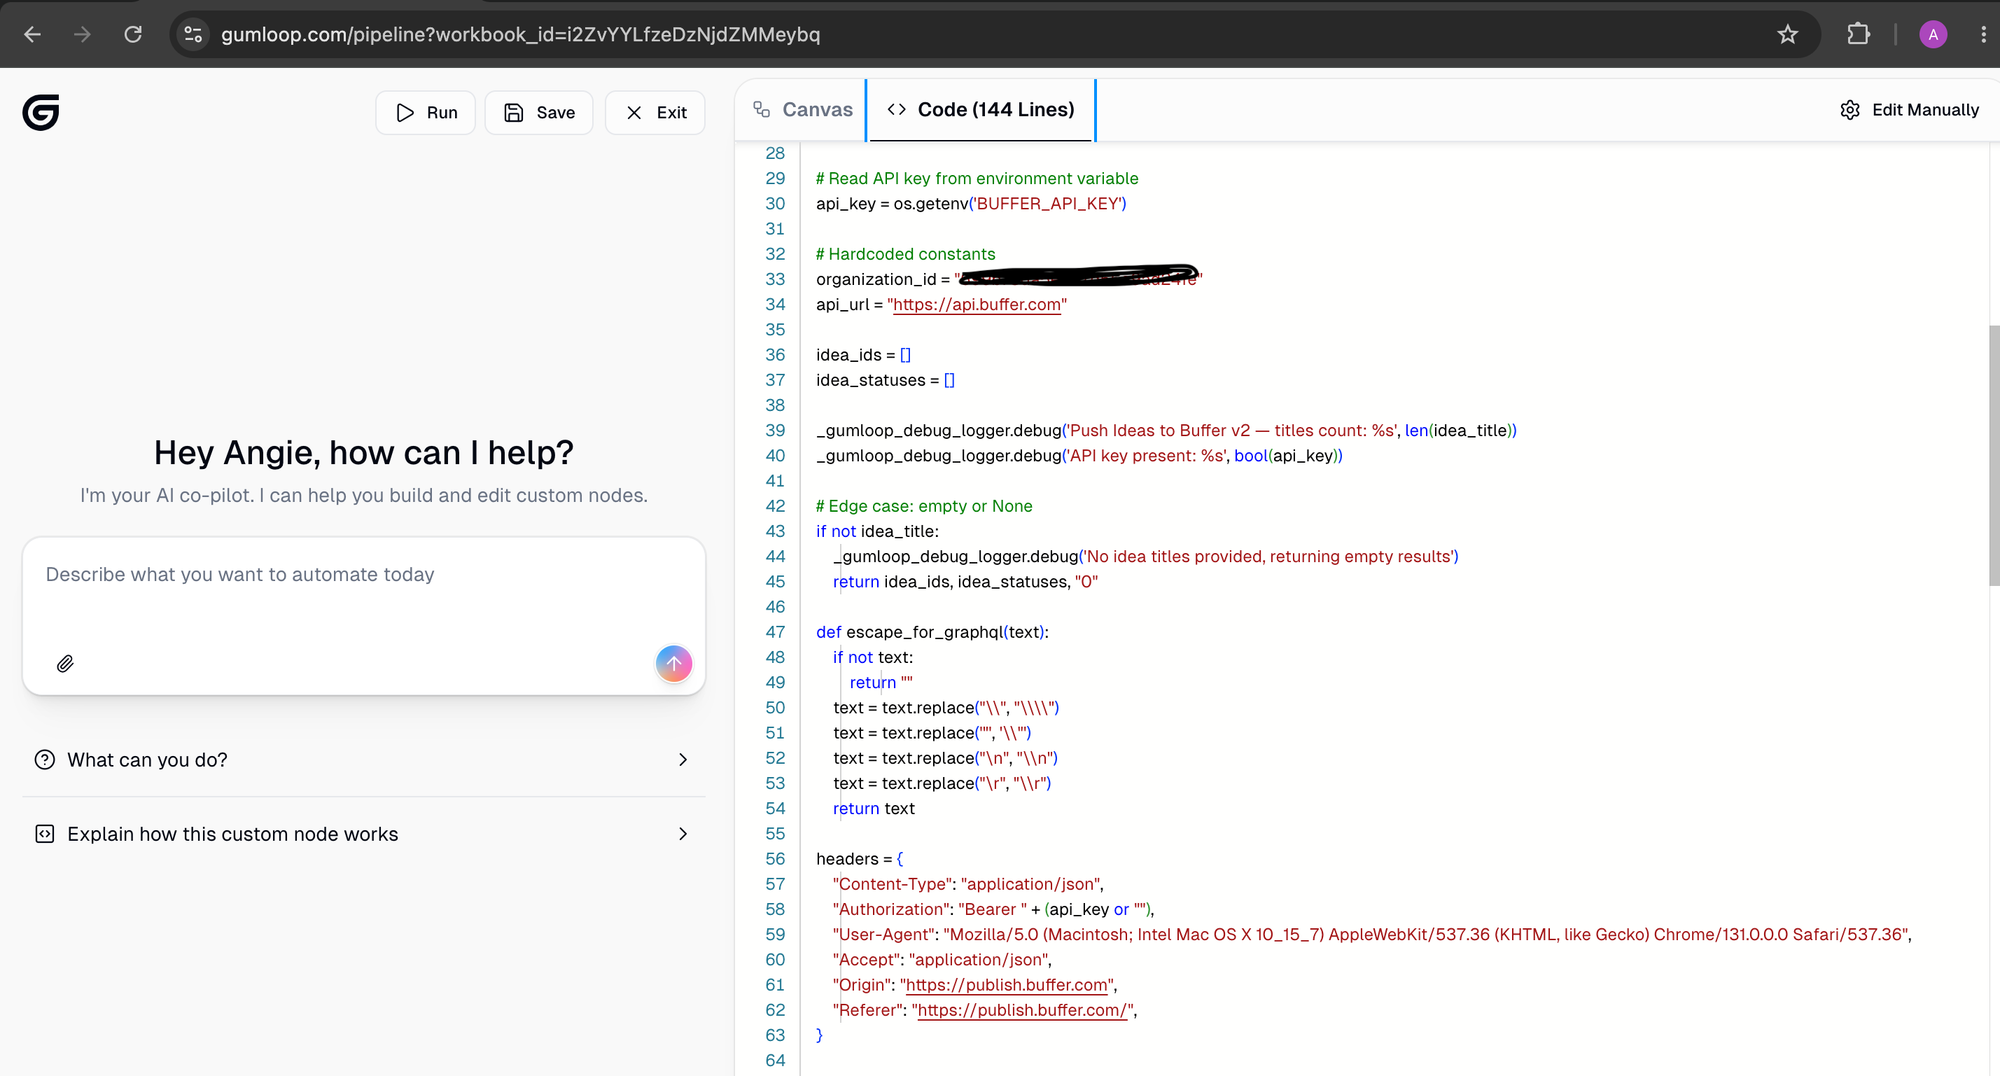The image size is (2000, 1076).
Task: Open 'Explain how this custom node works'
Action: click(364, 834)
